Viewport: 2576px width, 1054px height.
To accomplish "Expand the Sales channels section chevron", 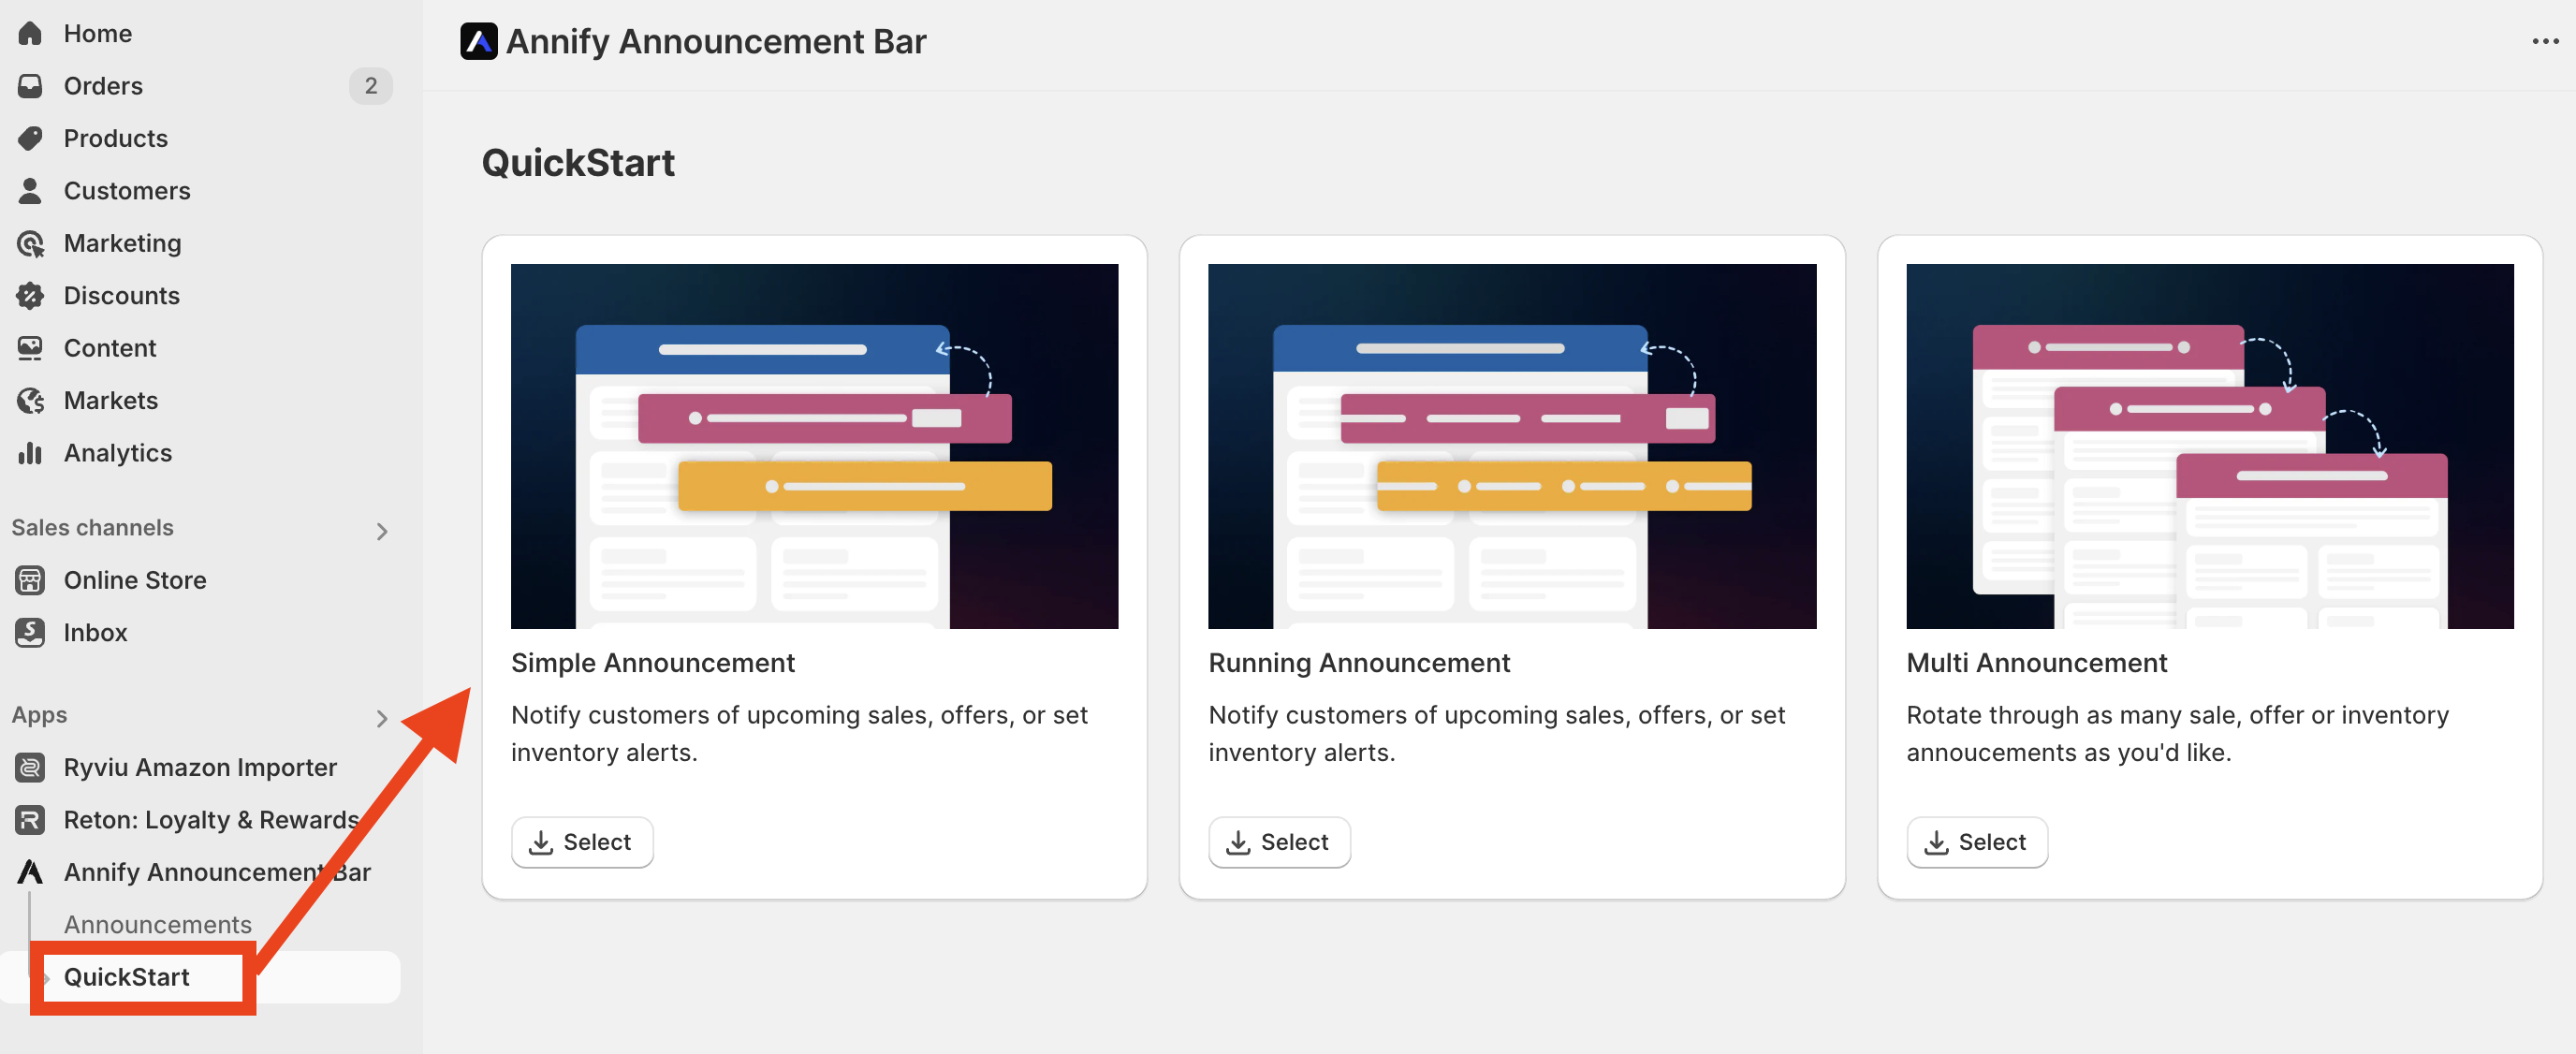I will click(x=381, y=531).
